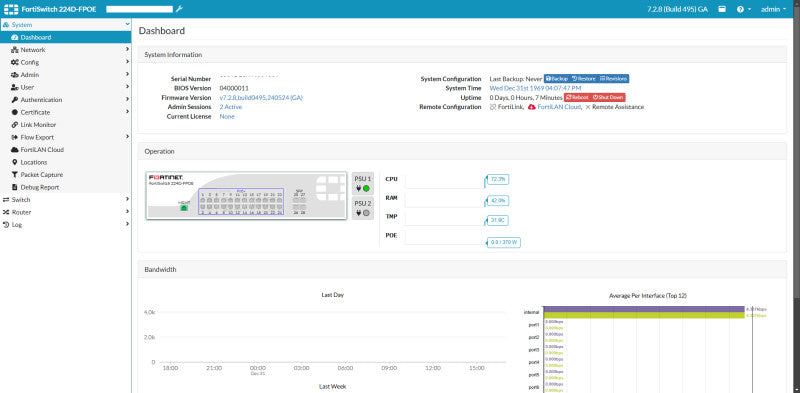
Task: Click the Flow Export icon
Action: coord(15,137)
